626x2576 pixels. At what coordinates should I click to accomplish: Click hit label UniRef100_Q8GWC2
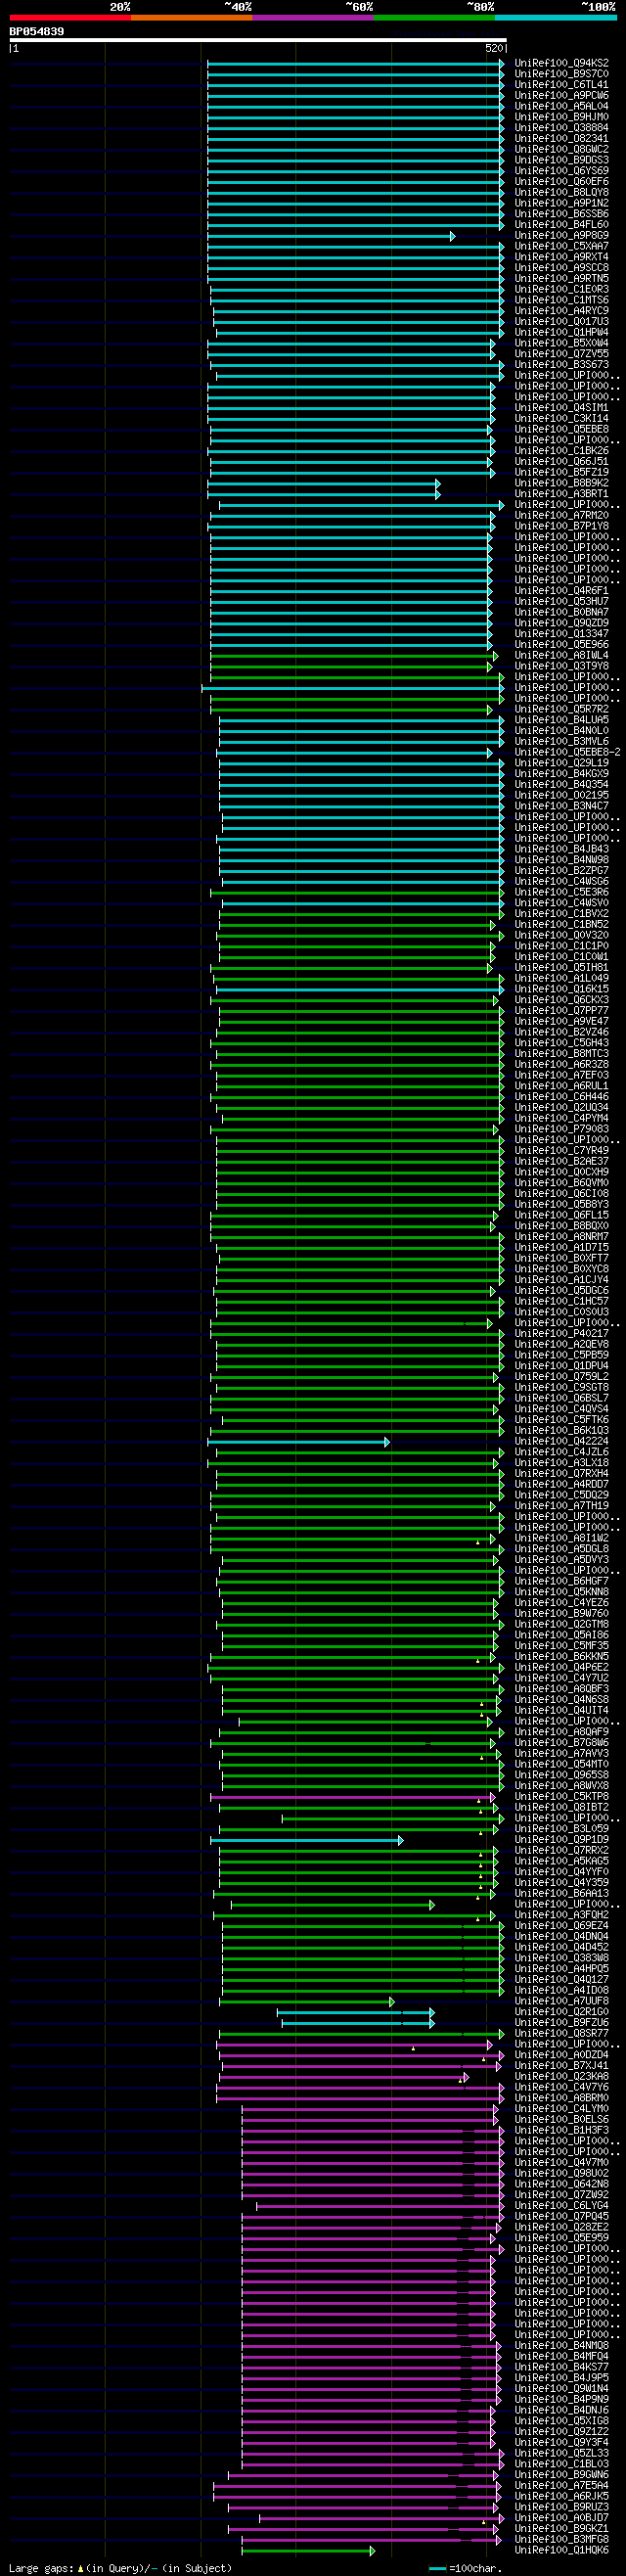[x=562, y=149]
